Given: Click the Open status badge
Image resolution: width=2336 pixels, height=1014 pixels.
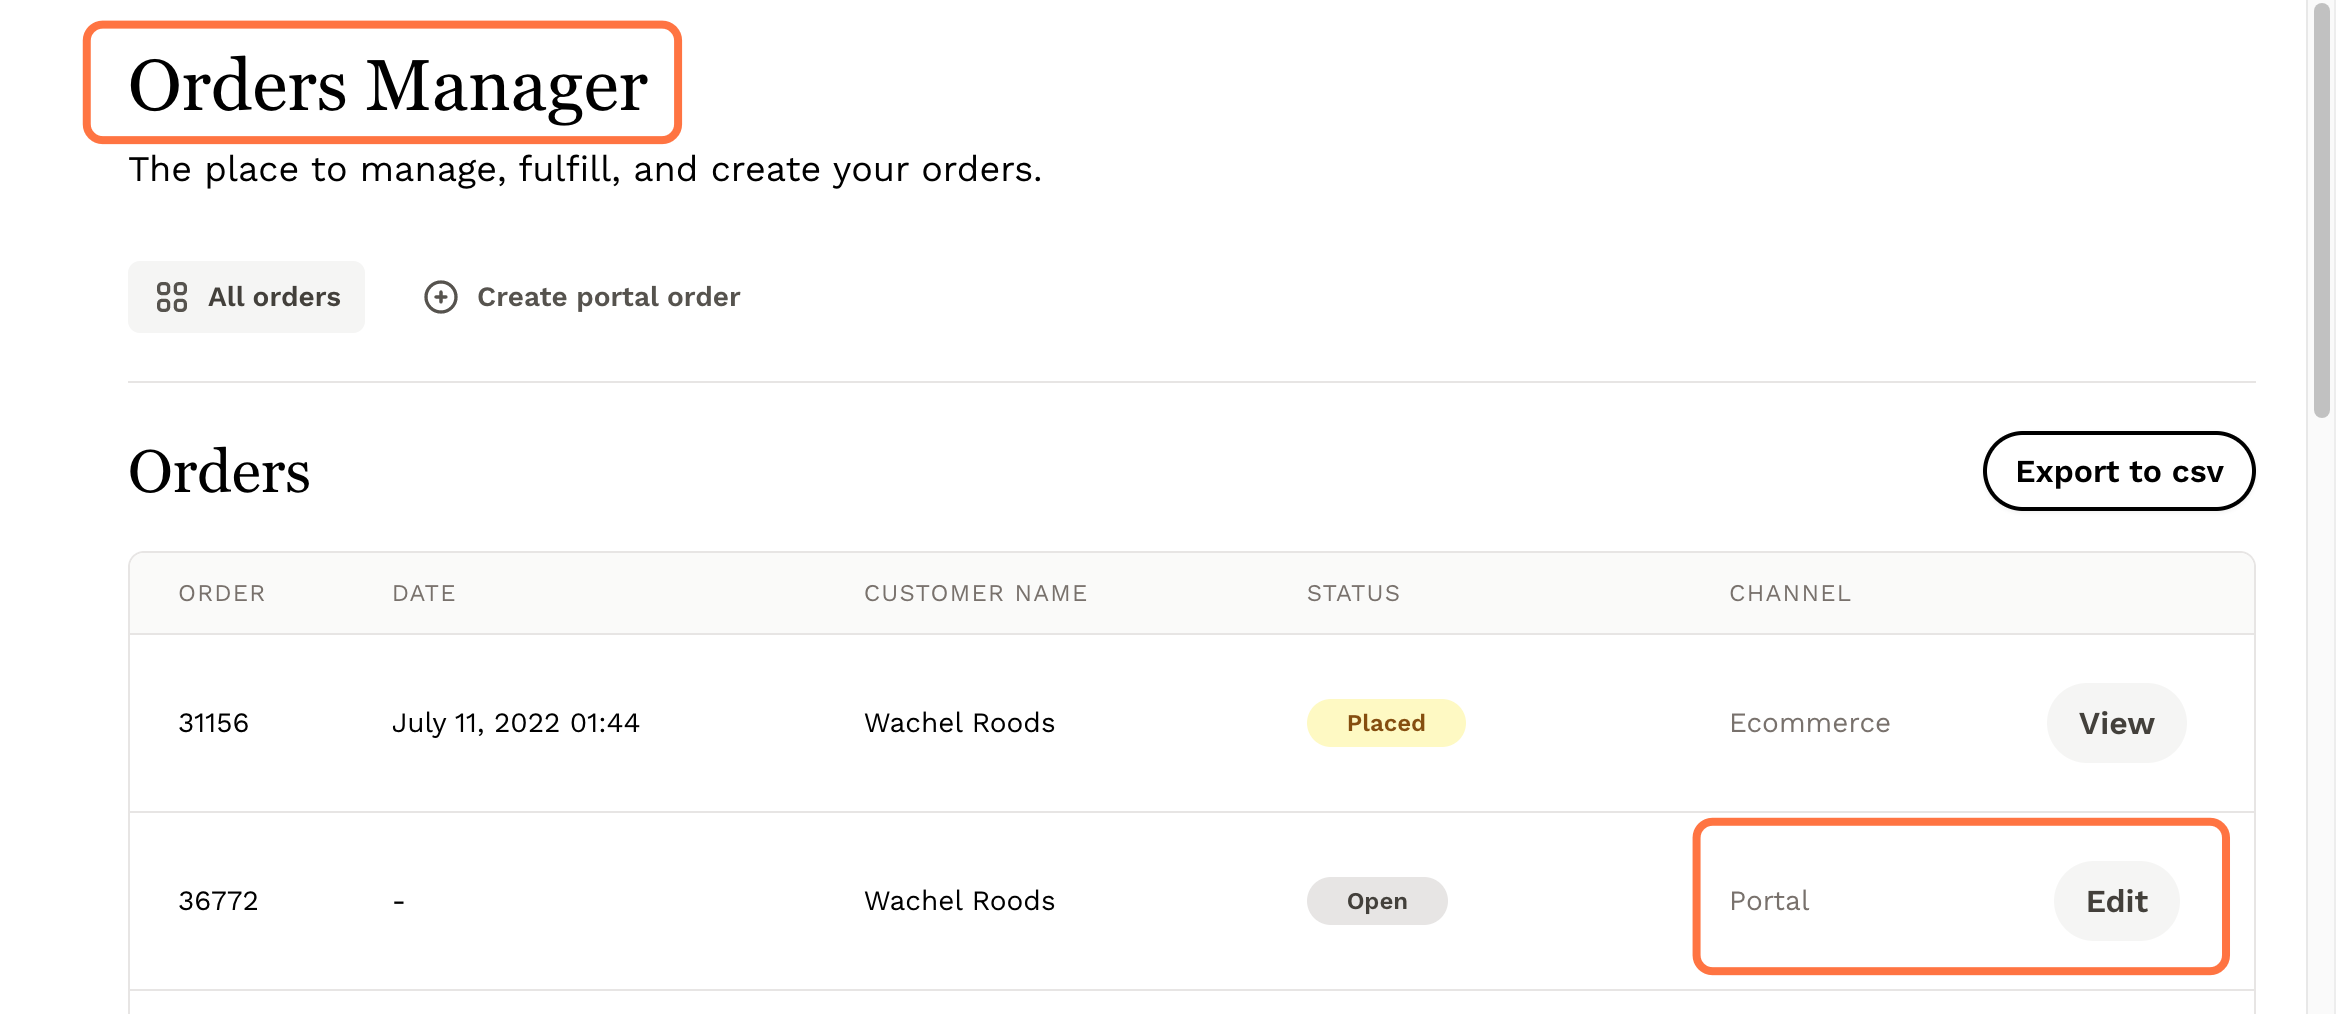Looking at the screenshot, I should (1376, 901).
